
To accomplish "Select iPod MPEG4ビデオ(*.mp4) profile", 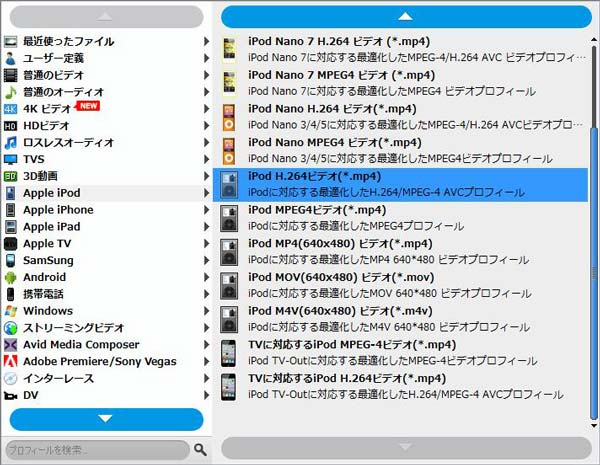I will click(x=400, y=219).
